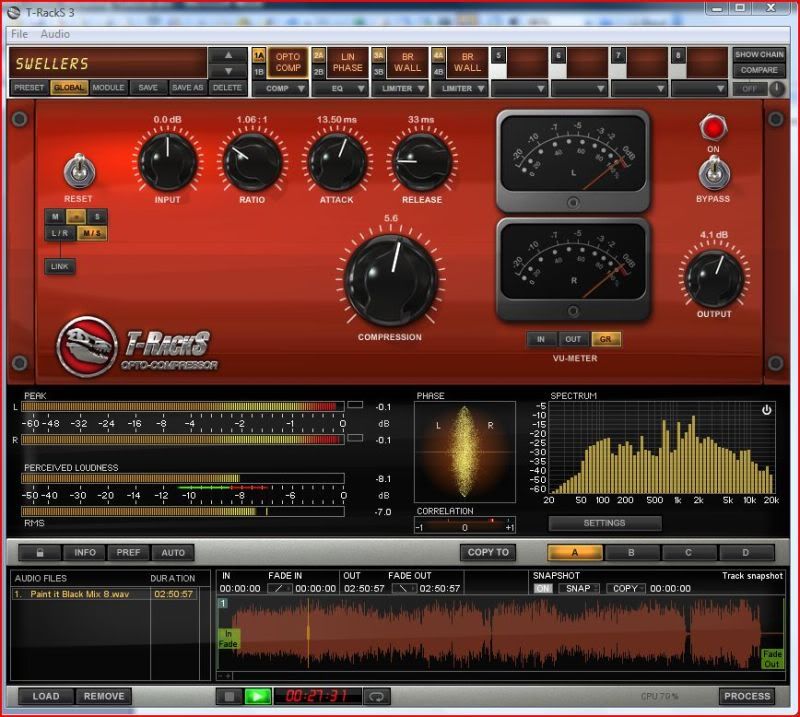
Task: Click the COPY TO button
Action: pyautogui.click(x=488, y=552)
